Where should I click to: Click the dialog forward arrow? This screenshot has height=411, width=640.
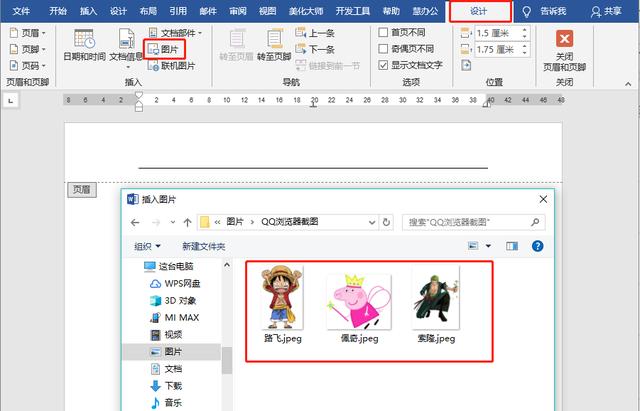[156, 222]
